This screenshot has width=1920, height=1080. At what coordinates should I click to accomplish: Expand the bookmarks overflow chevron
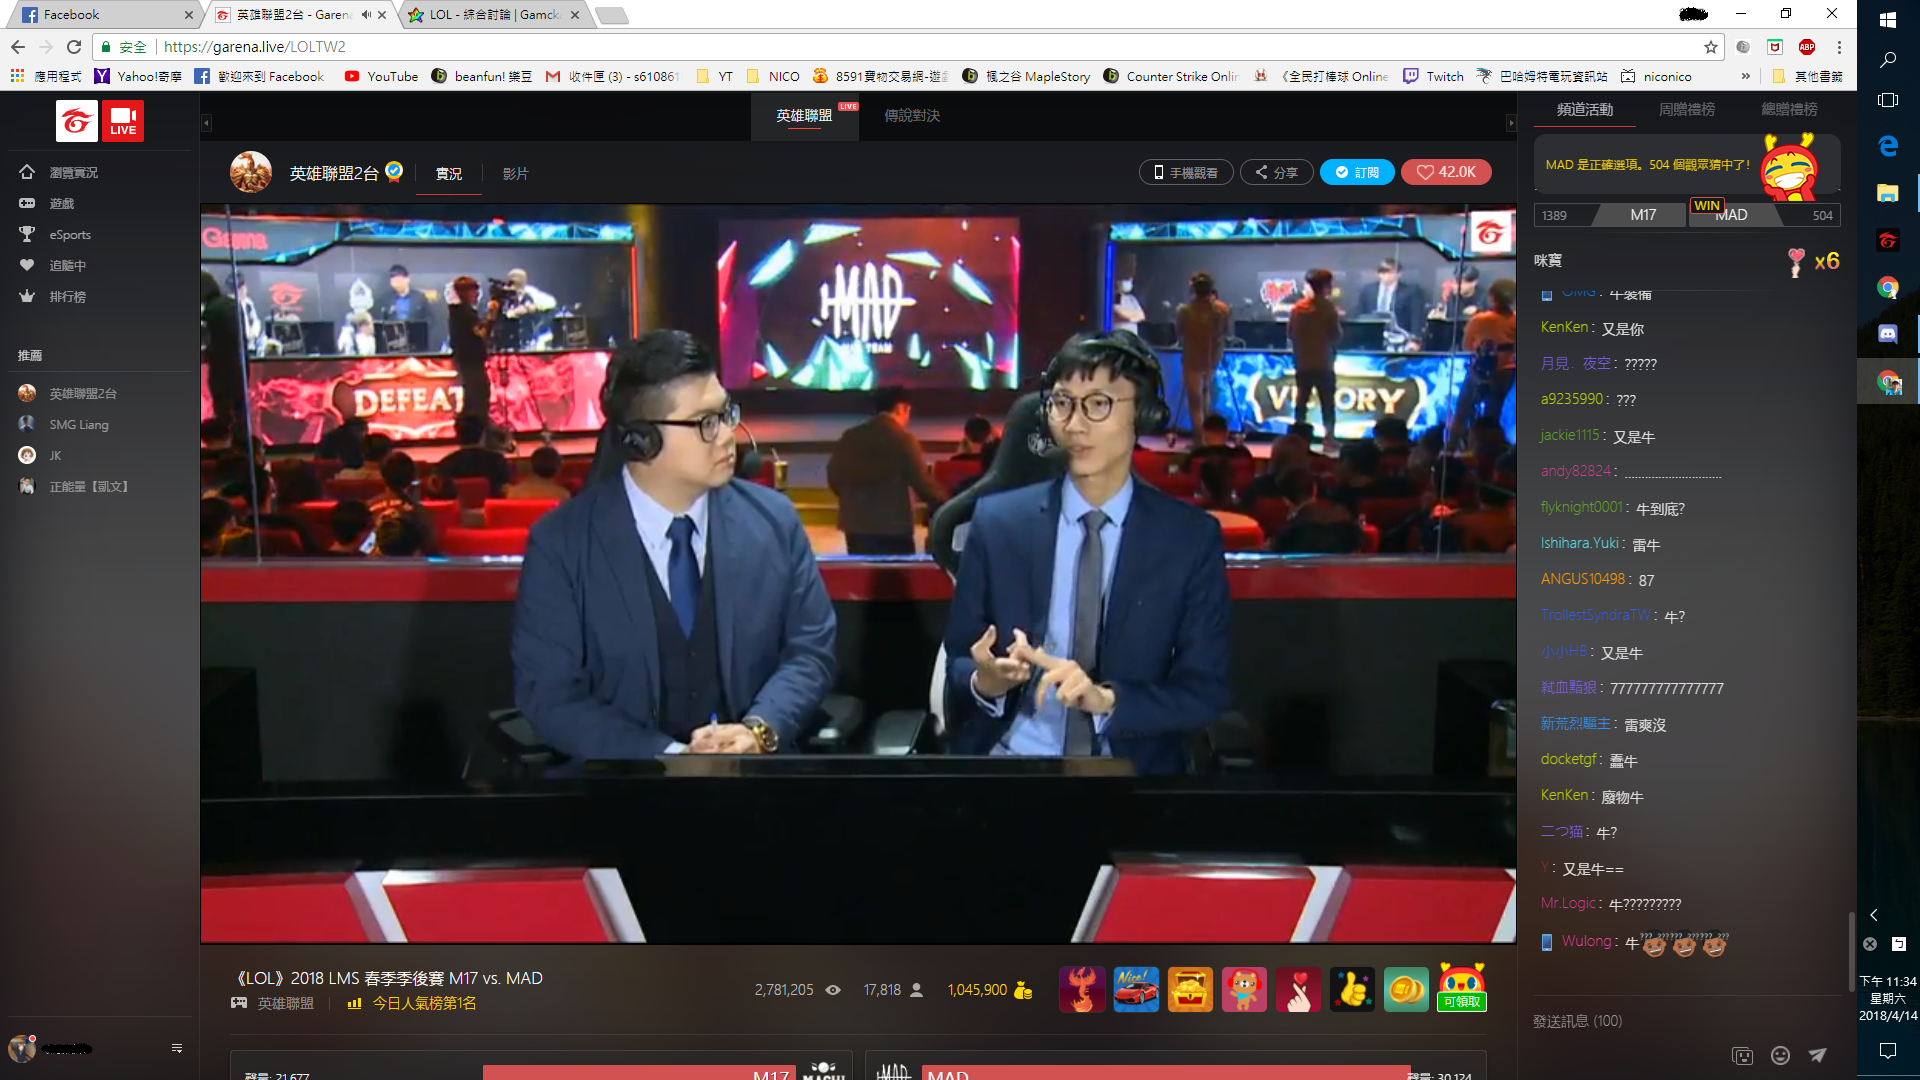coord(1746,76)
